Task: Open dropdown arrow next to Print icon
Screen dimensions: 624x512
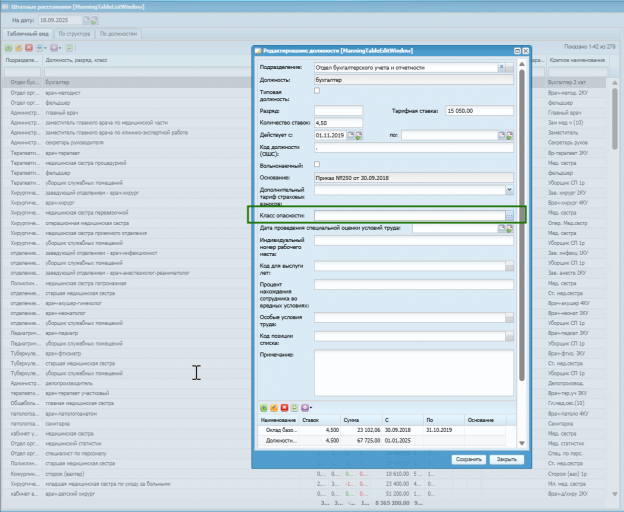Action: [x=45, y=48]
